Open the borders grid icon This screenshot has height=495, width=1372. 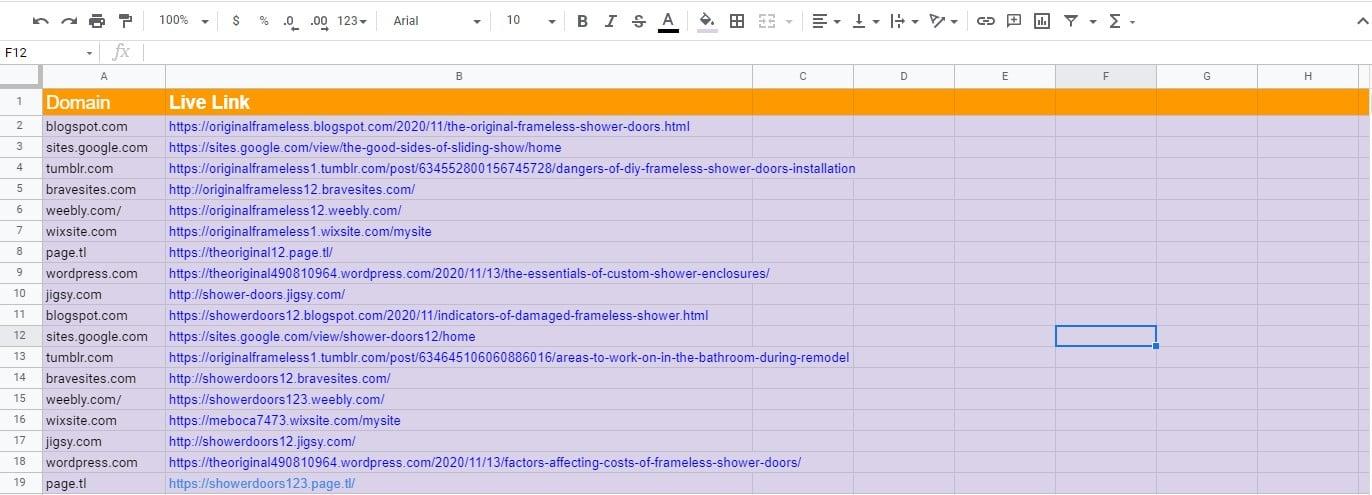point(737,21)
